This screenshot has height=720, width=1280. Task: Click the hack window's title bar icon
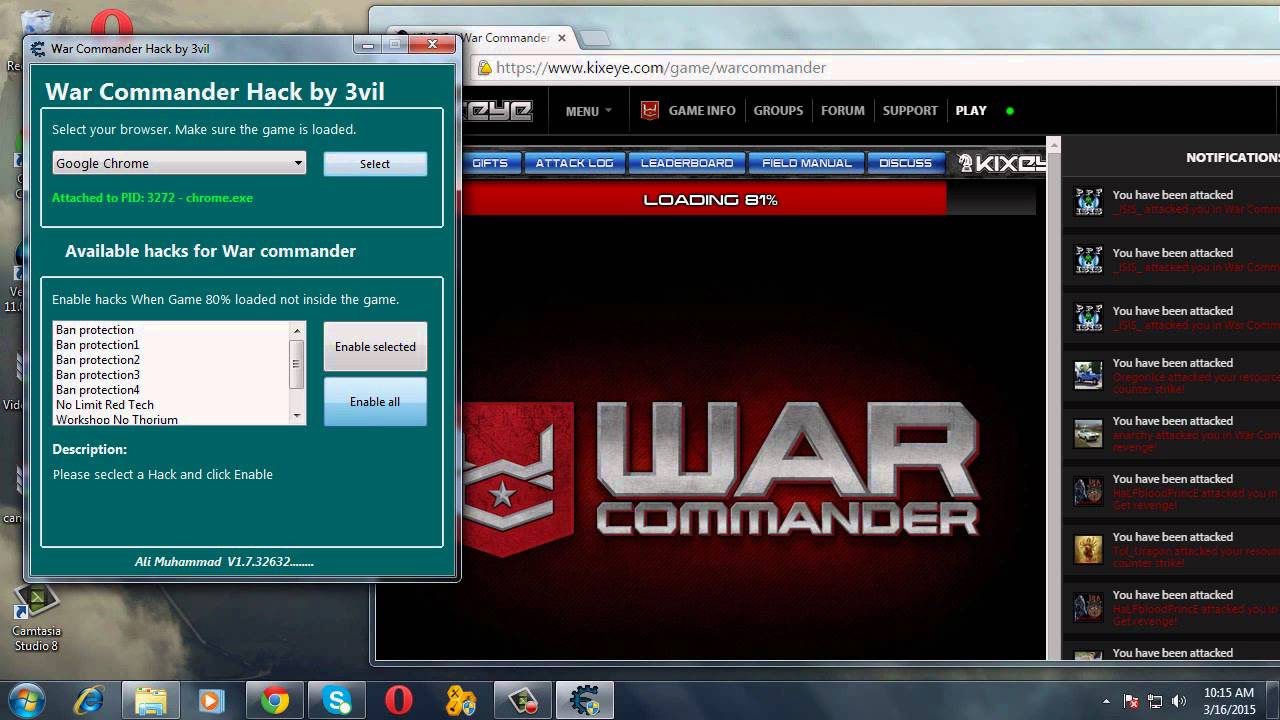[x=38, y=48]
